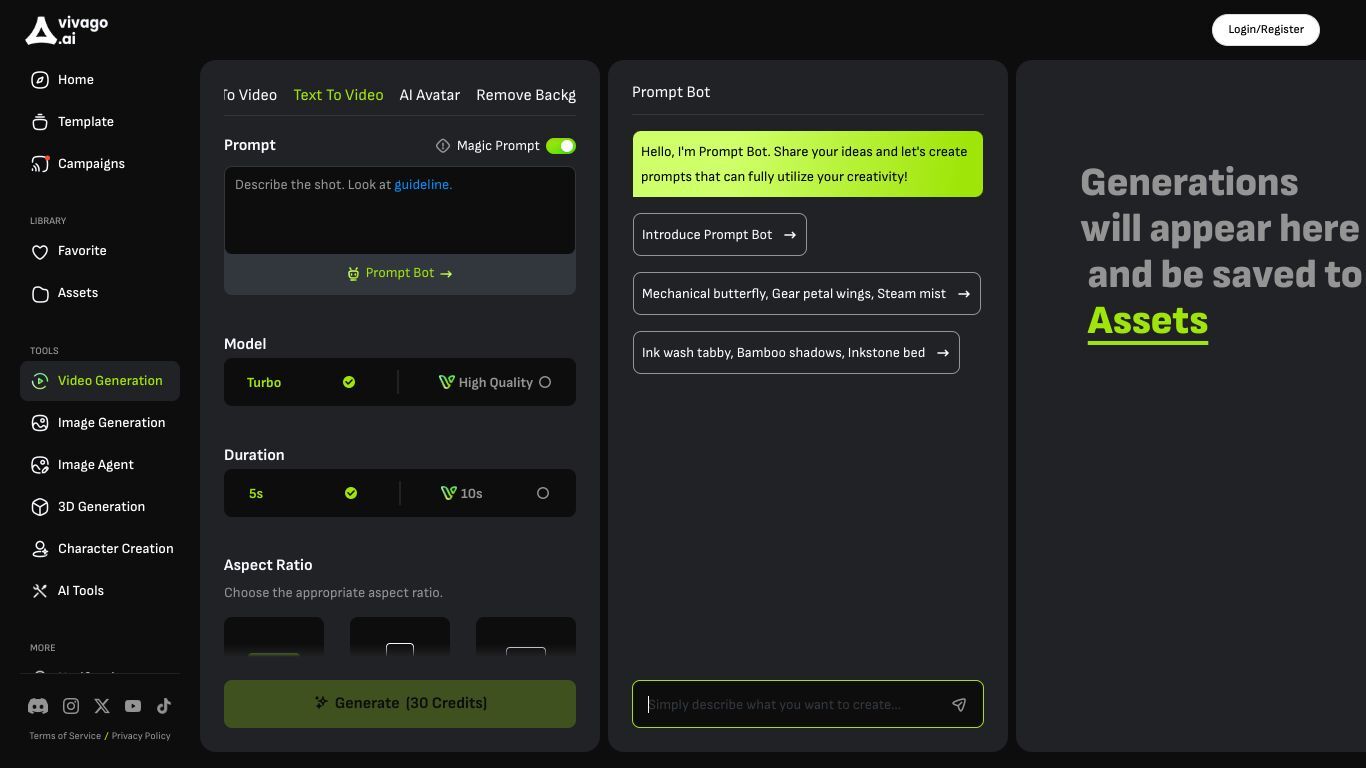Click Generate (30 Credits) button
The height and width of the screenshot is (768, 1366).
click(x=400, y=704)
